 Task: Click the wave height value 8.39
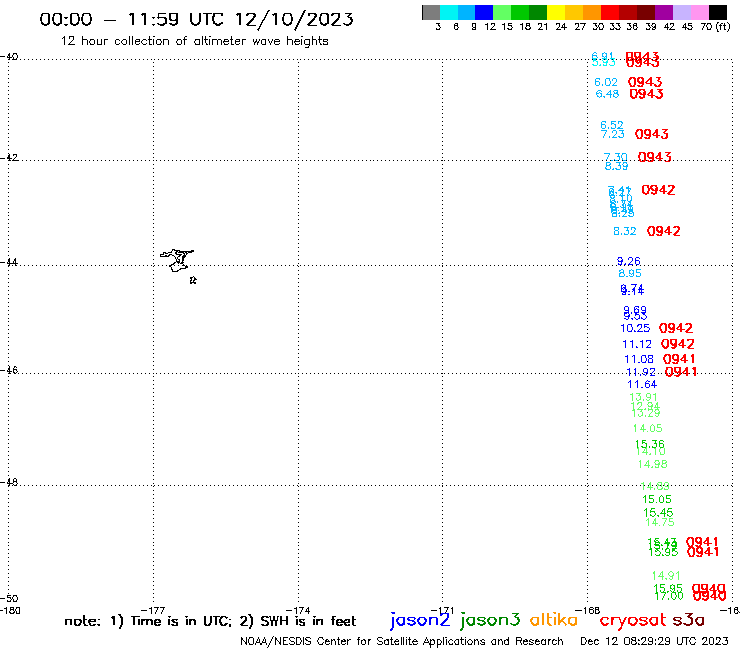point(616,166)
